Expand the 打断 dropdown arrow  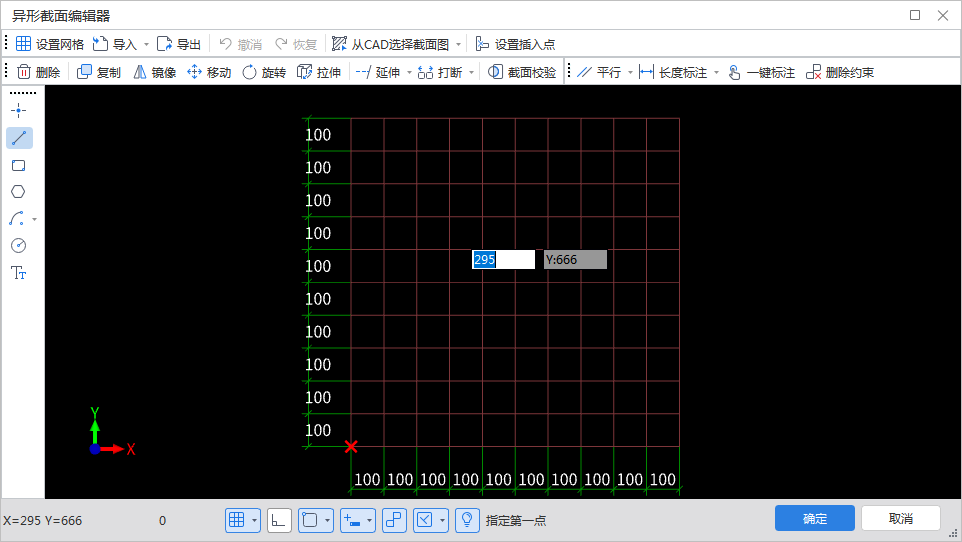[471, 72]
